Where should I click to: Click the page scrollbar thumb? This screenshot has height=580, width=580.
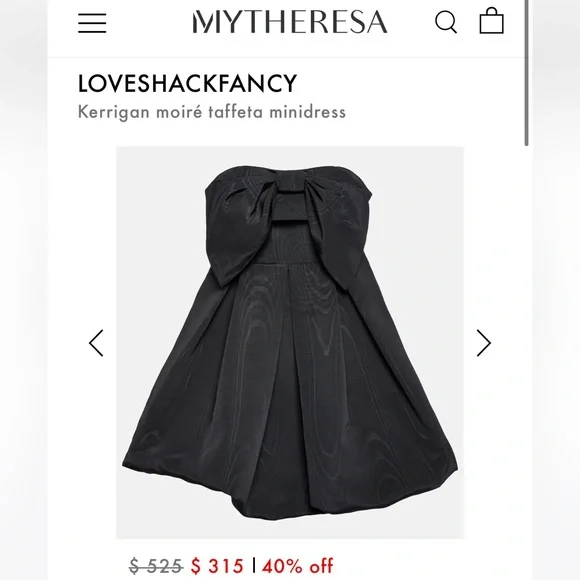526,73
